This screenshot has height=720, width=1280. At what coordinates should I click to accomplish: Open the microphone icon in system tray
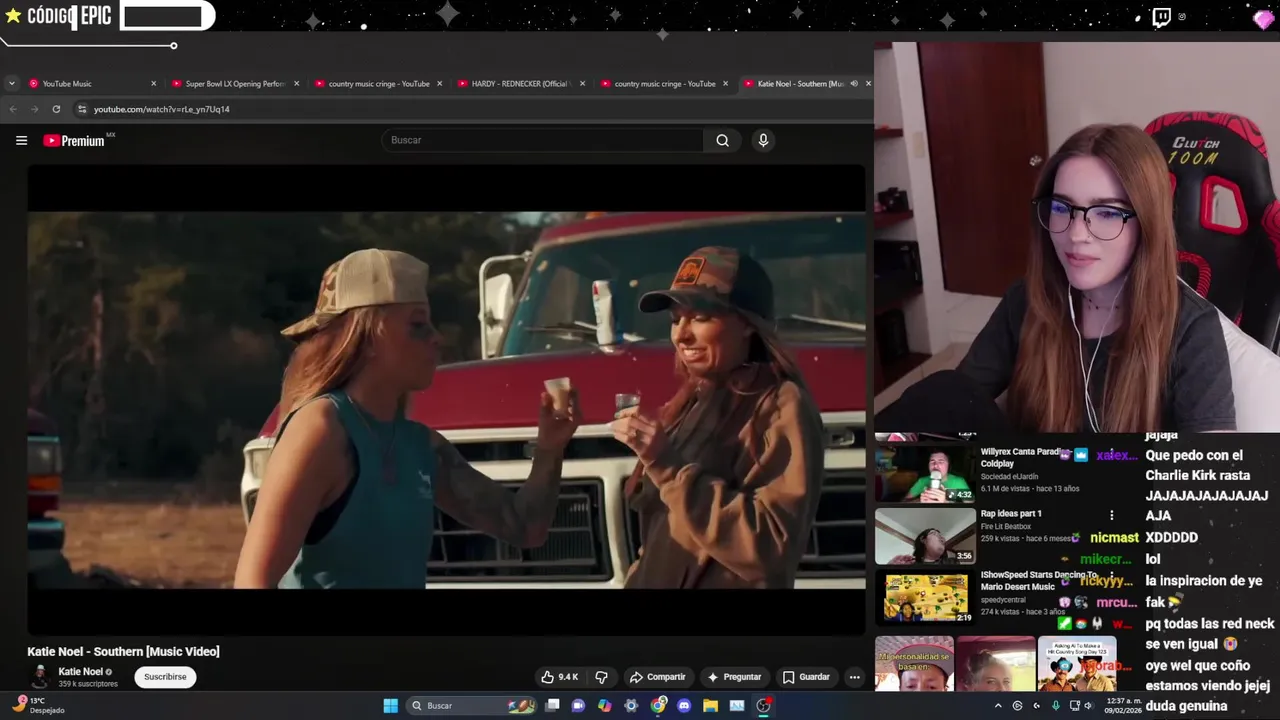(x=1055, y=705)
